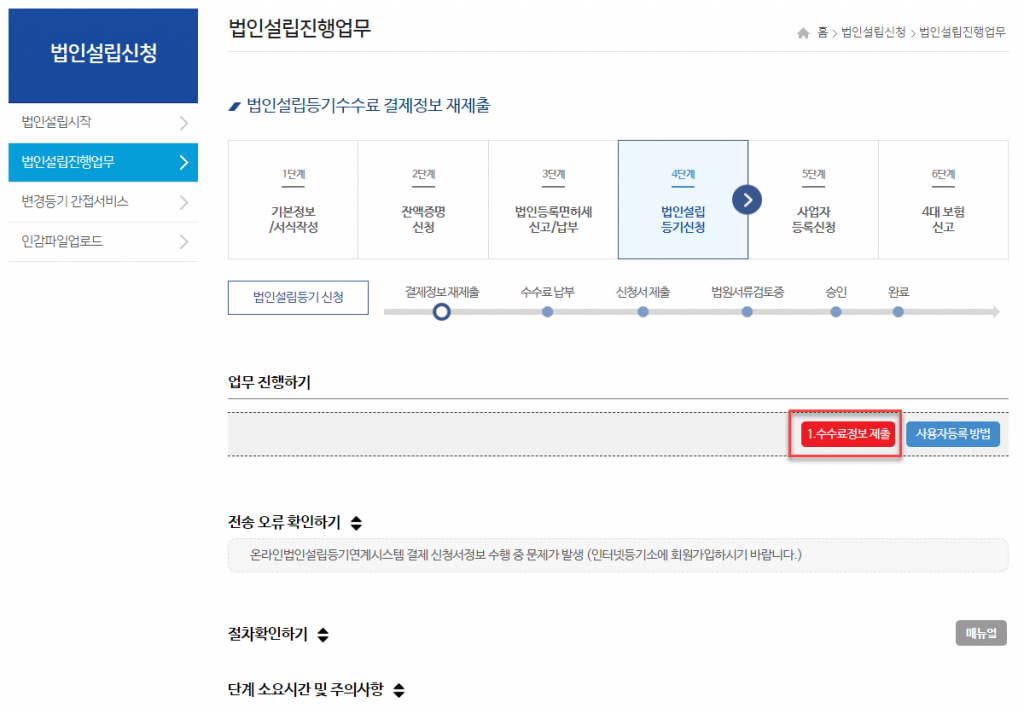
Task: Select 6단계 4대 보험 신고 step
Action: [x=943, y=200]
